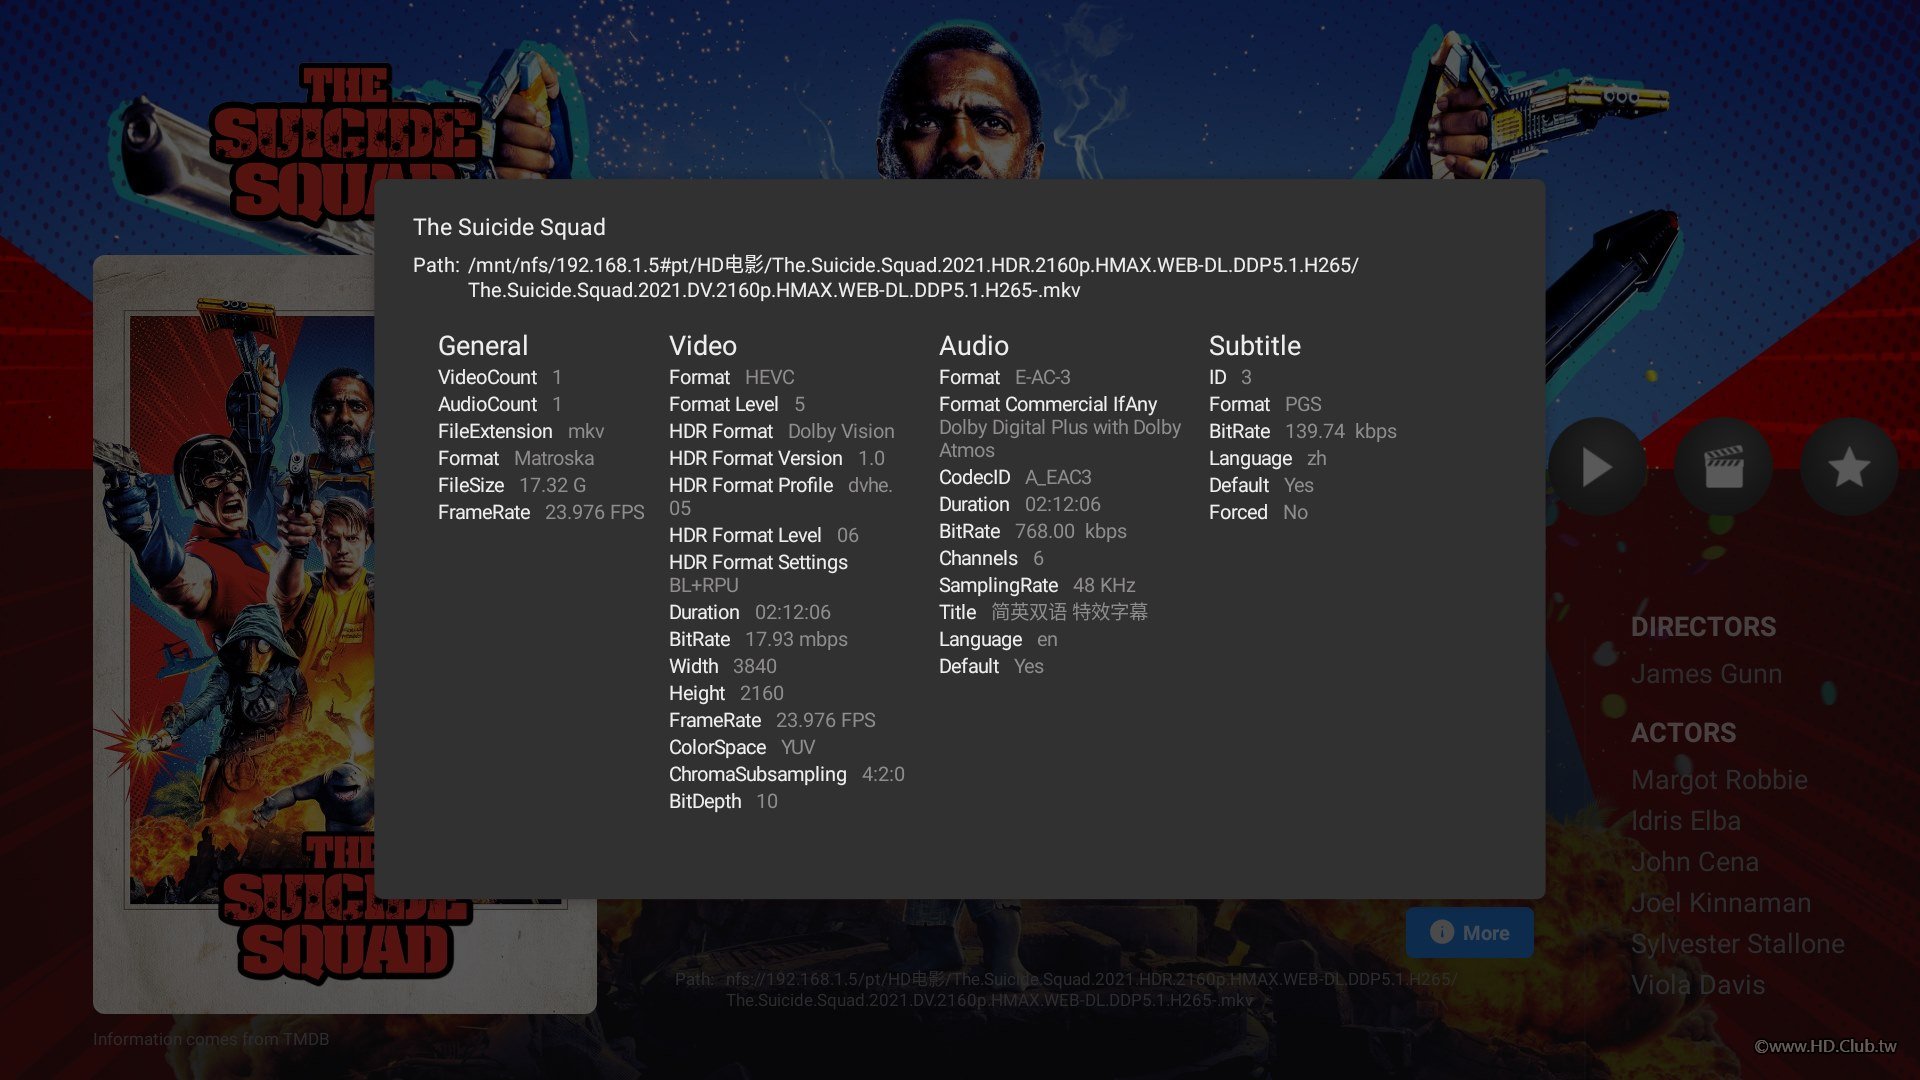Click the blue More button

coord(1469,932)
